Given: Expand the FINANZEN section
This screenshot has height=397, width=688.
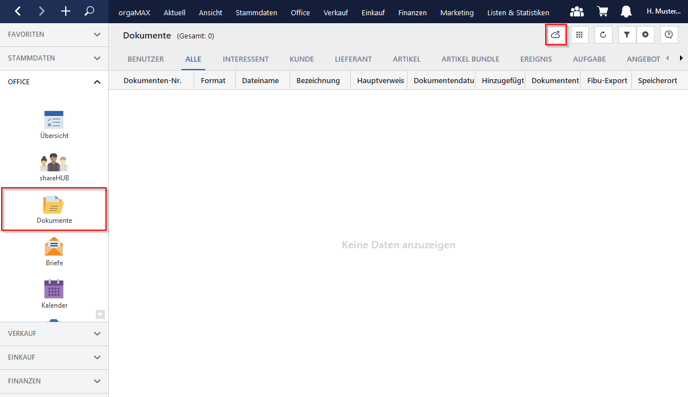Looking at the screenshot, I should [54, 381].
